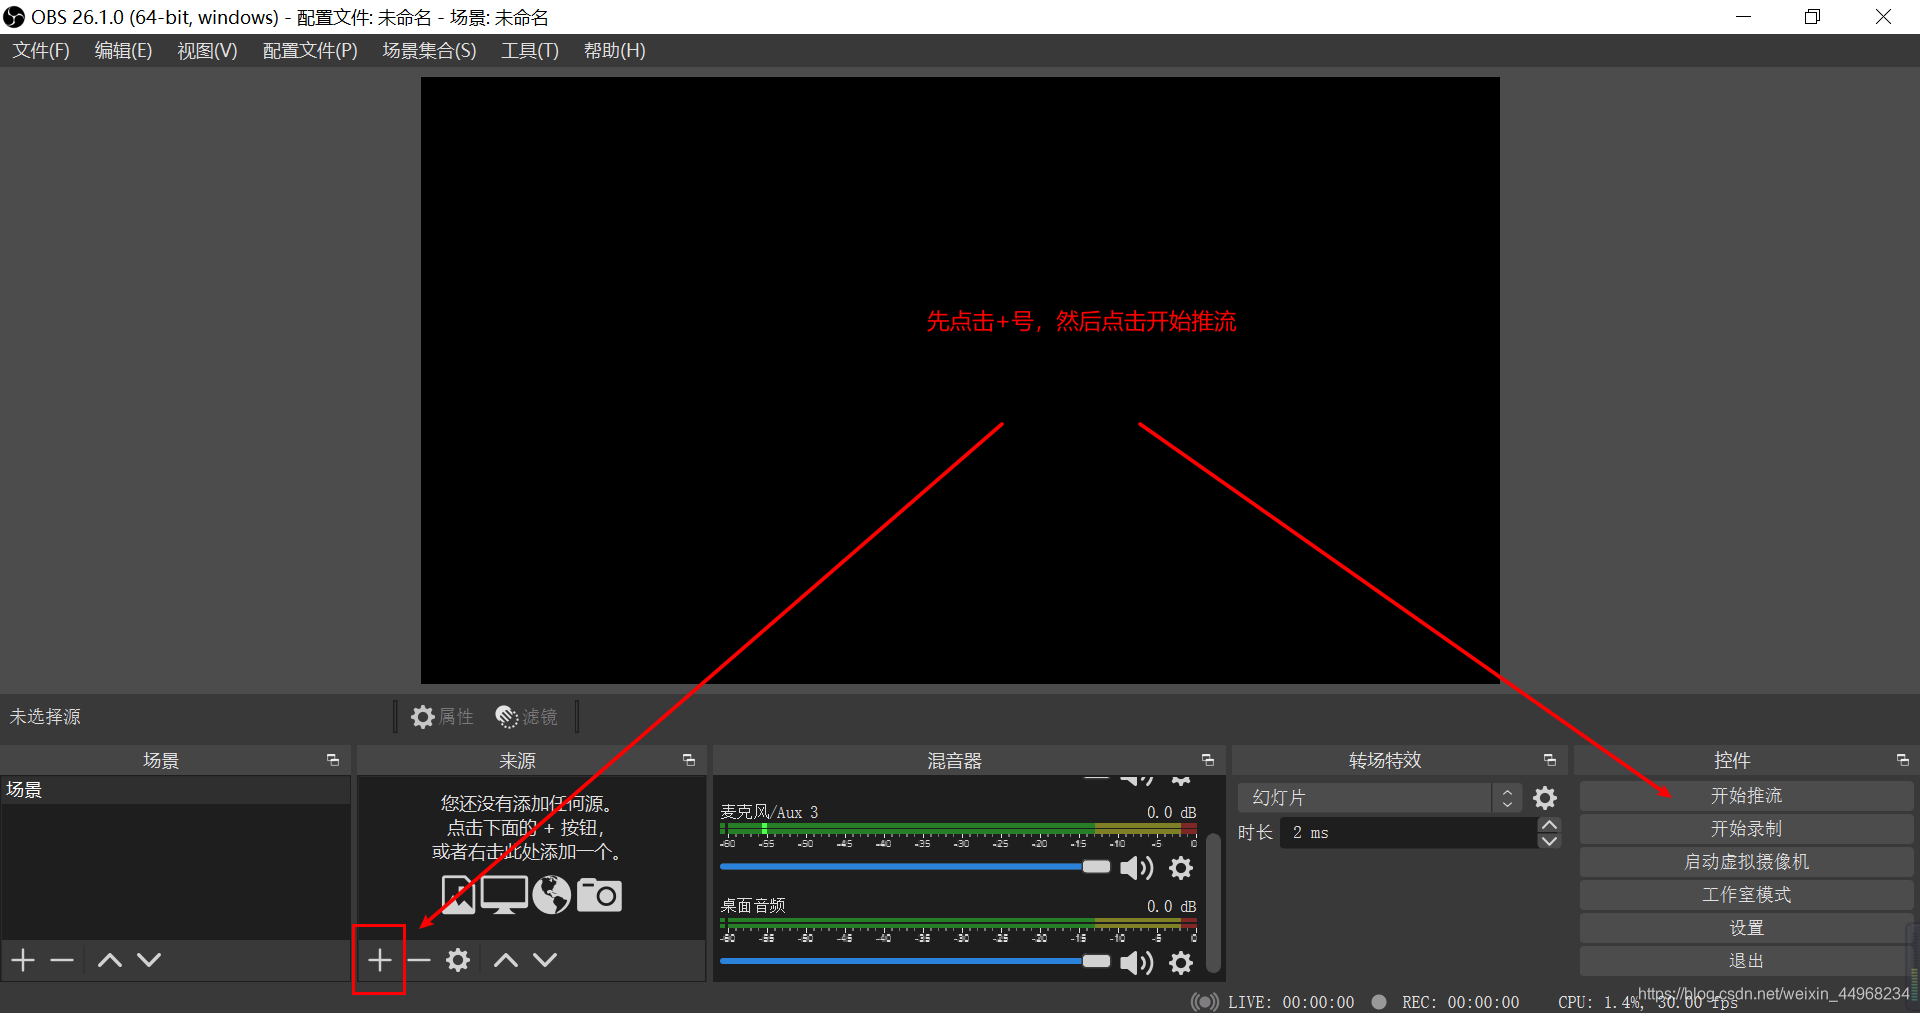Open the 文件(F) menu
The image size is (1920, 1013).
[x=41, y=51]
